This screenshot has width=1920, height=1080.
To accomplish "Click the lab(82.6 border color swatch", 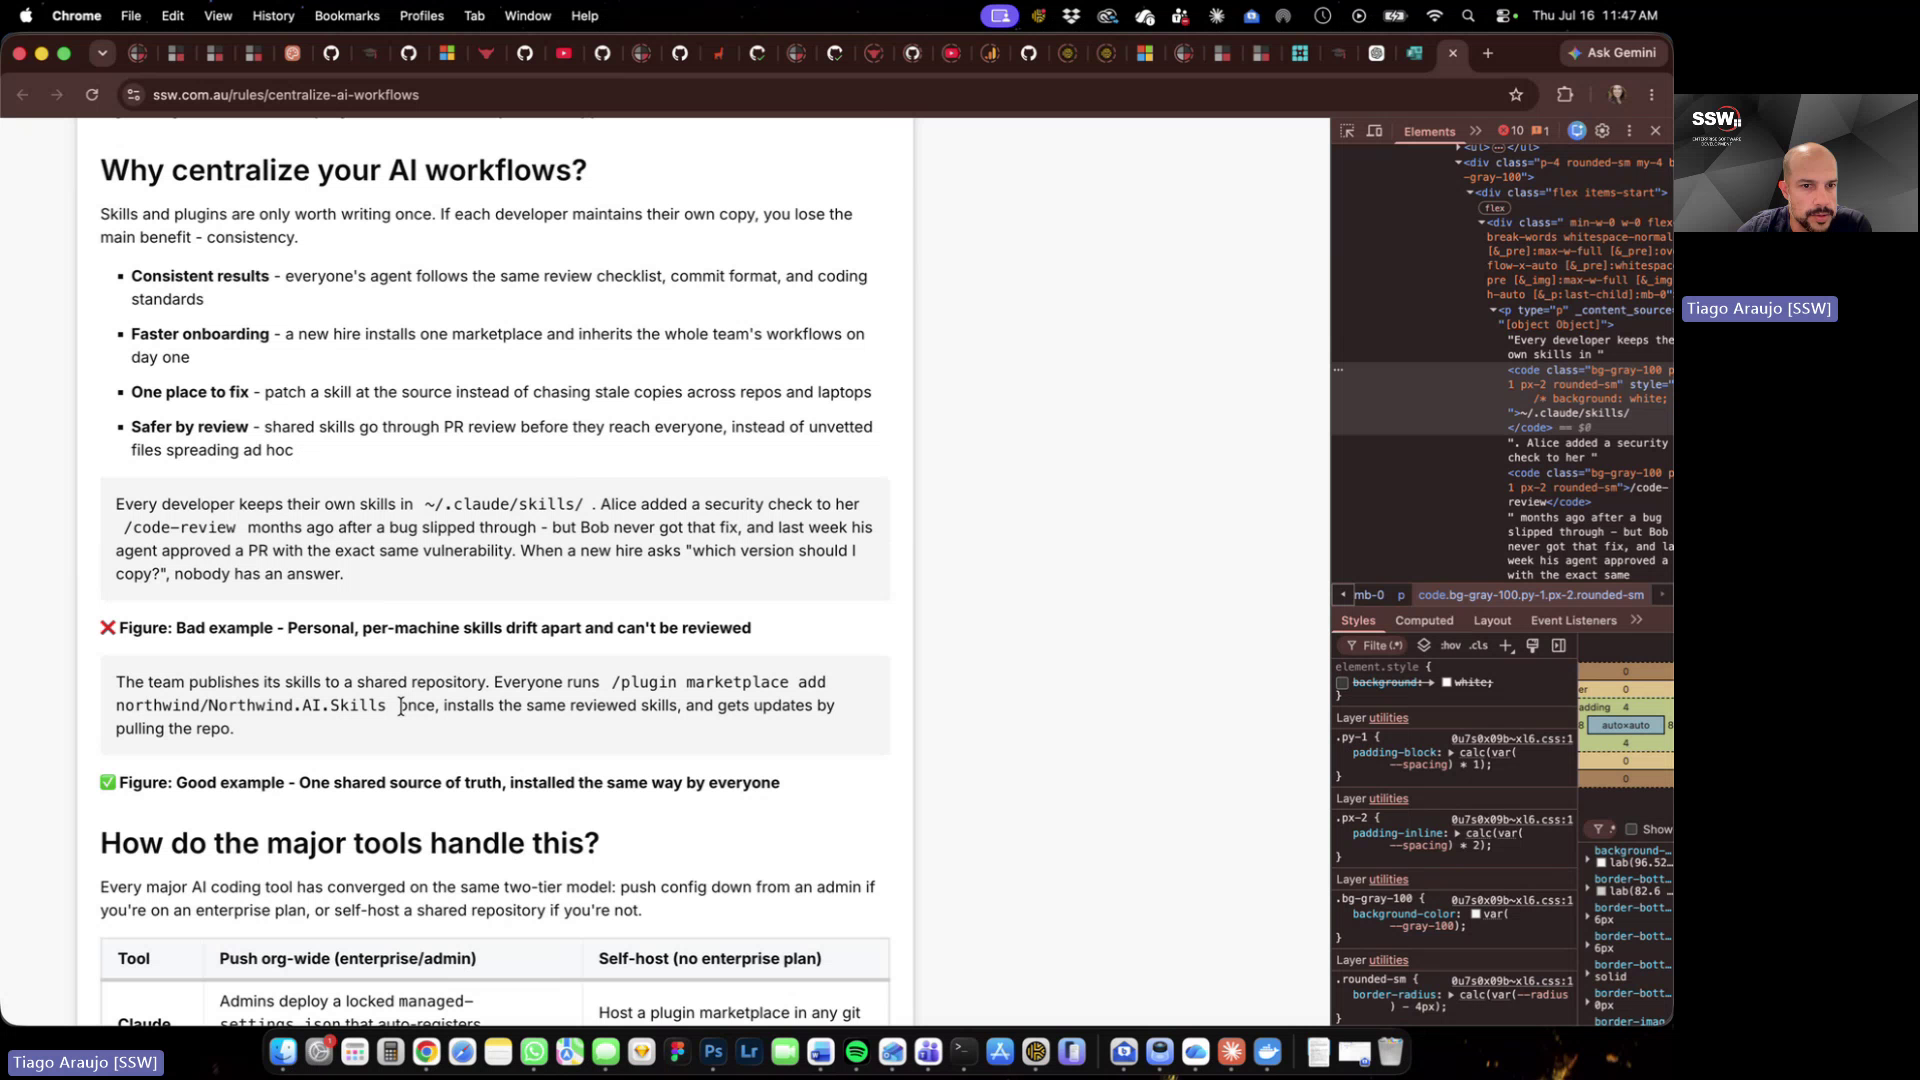I will tap(1601, 891).
